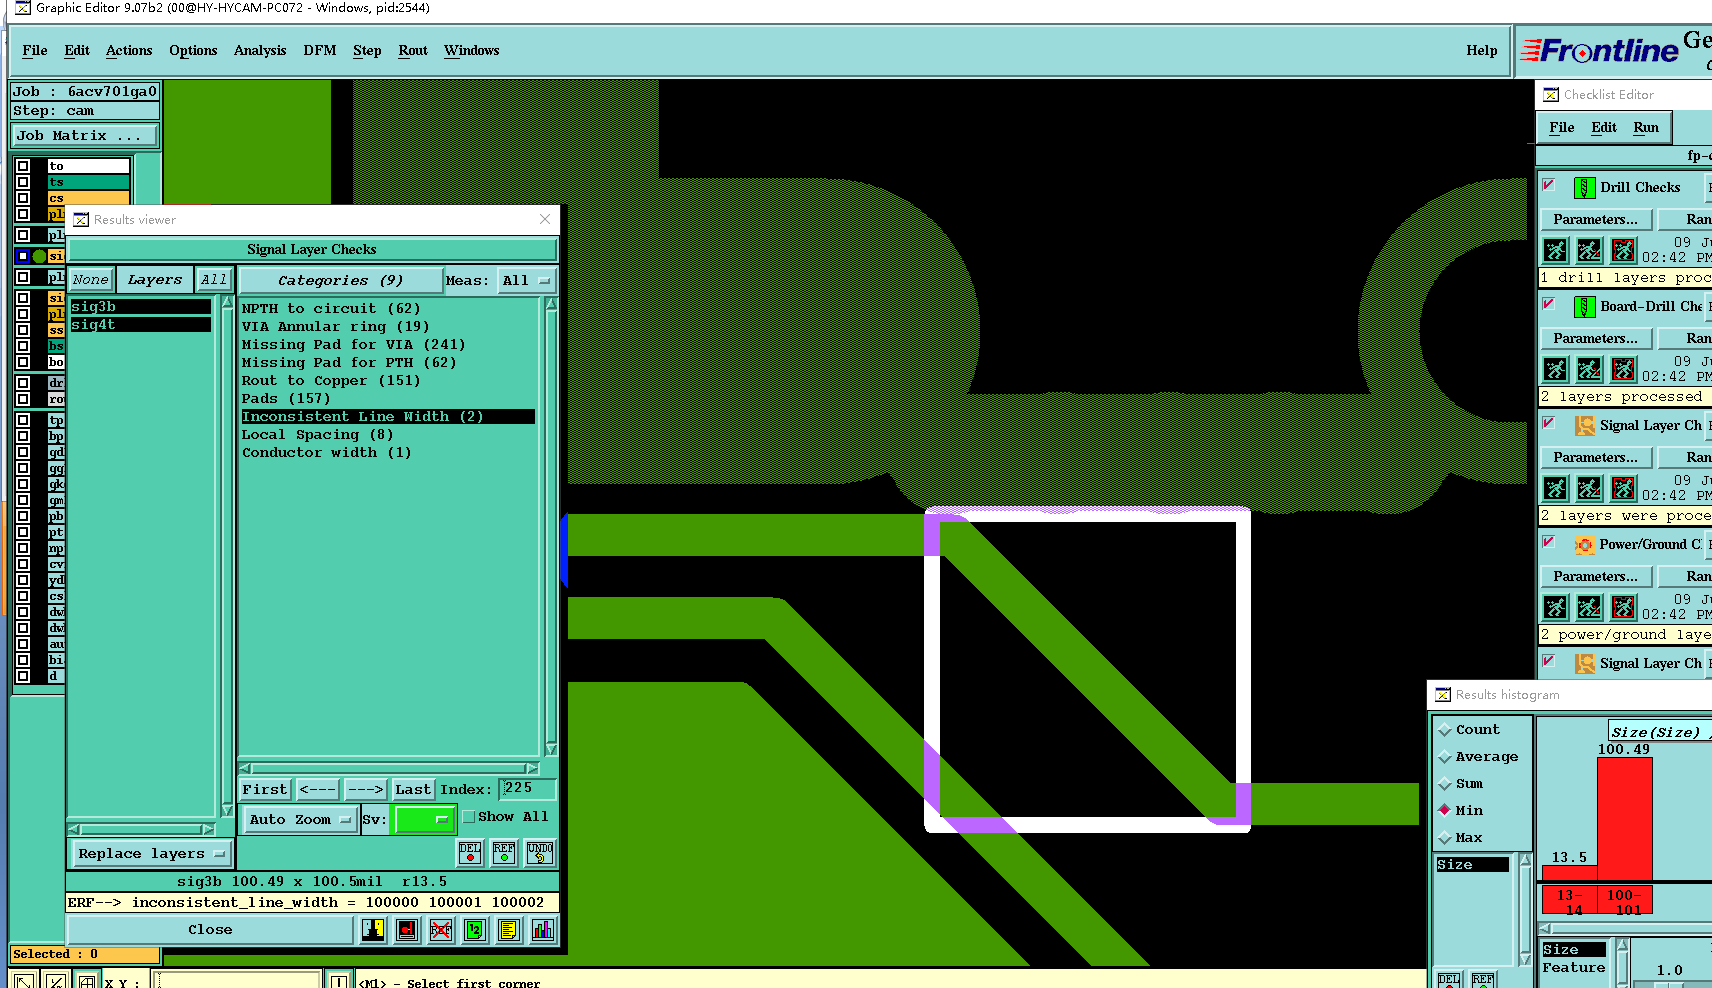Click the black-and-yellow profile icon beside Close
1712x988 pixels.
tap(373, 930)
